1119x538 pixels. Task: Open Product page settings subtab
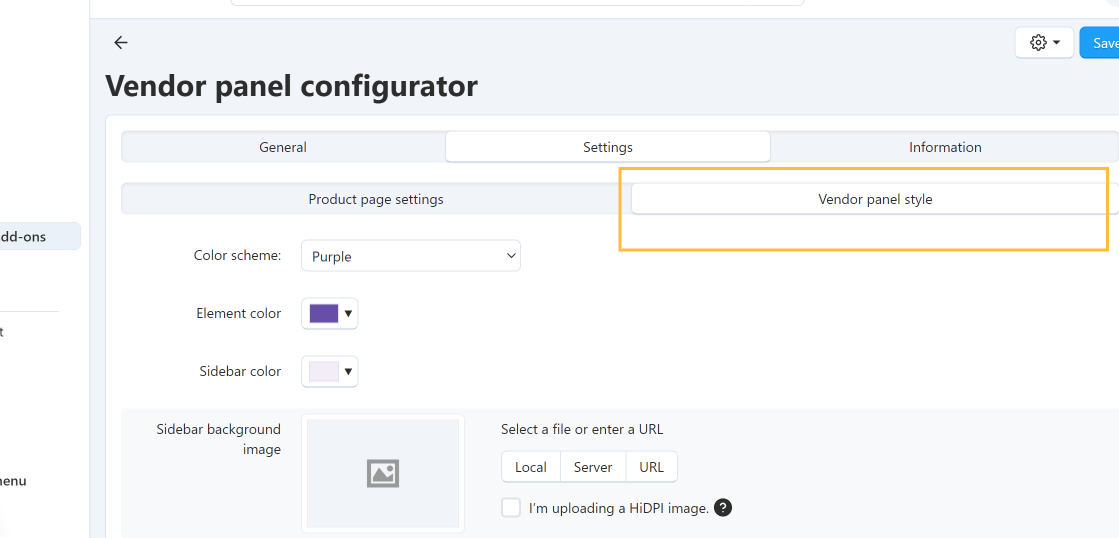[376, 199]
